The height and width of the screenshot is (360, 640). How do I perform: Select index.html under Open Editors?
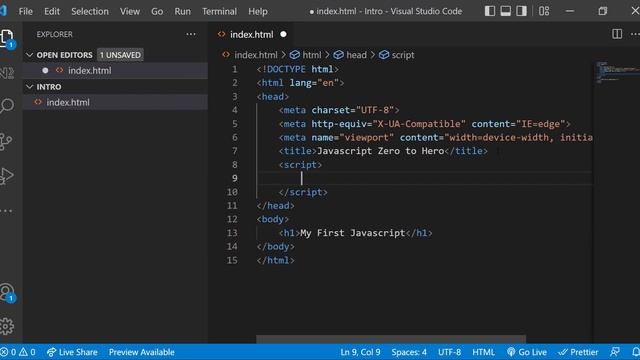(116, 70)
